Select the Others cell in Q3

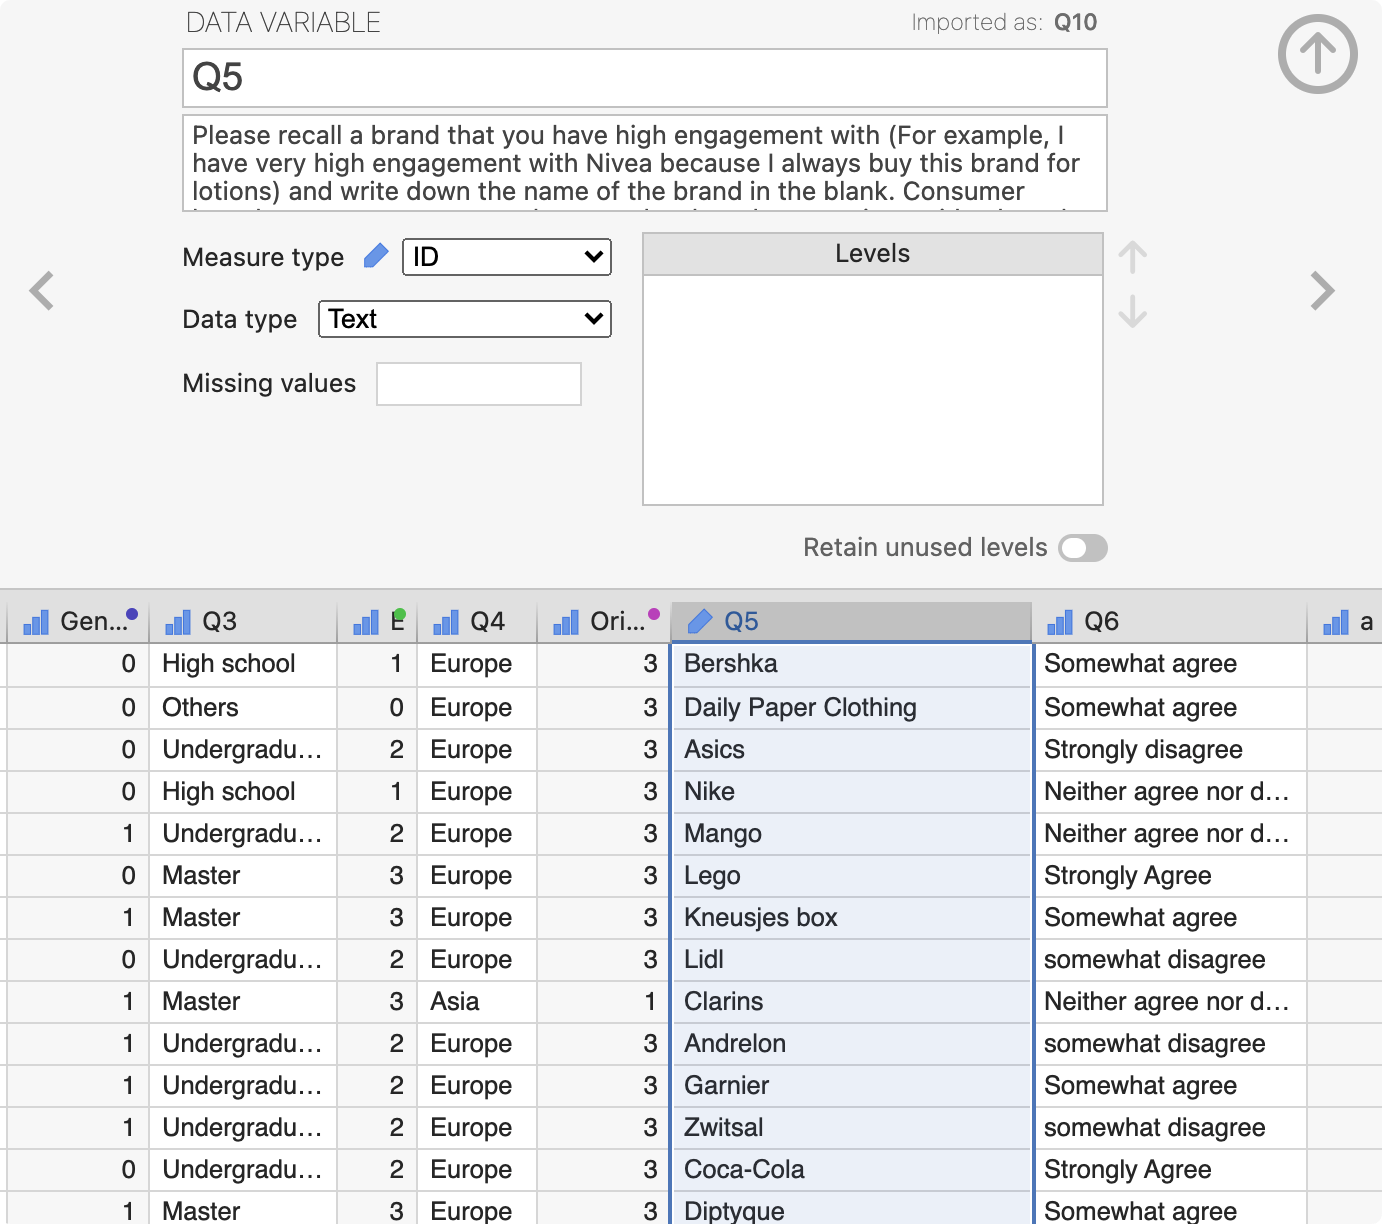point(243,708)
